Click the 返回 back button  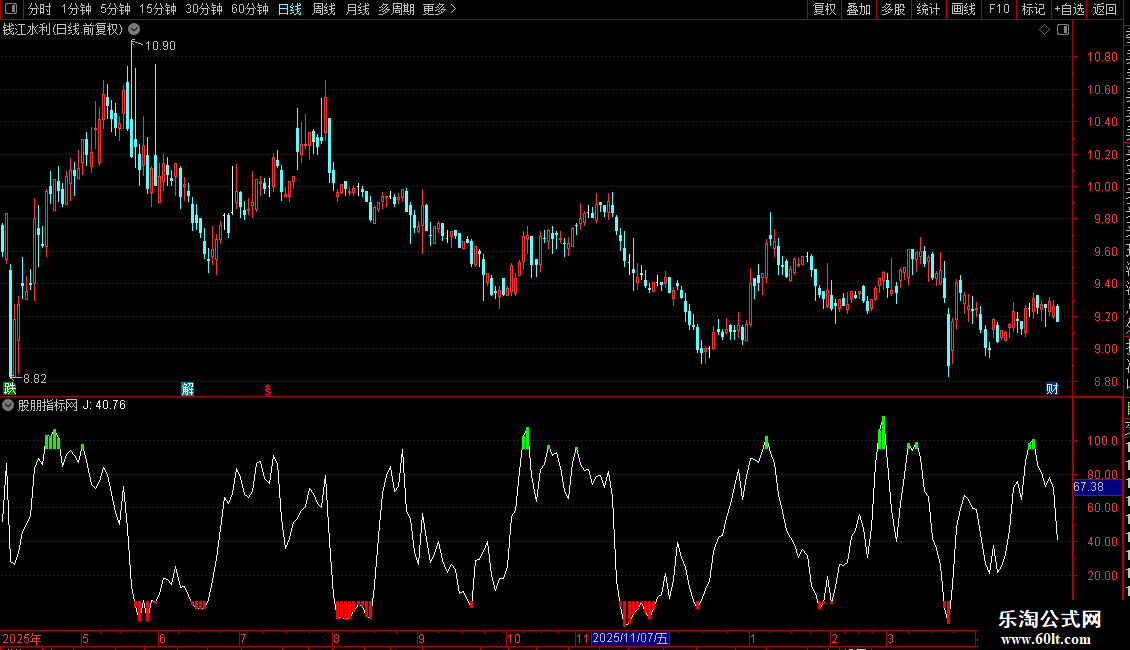pos(1104,9)
